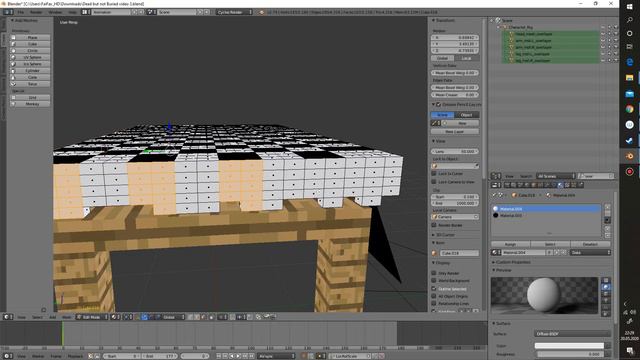Screen dimensions: 640x360
Task: Toggle World Background option
Action: click(434, 281)
